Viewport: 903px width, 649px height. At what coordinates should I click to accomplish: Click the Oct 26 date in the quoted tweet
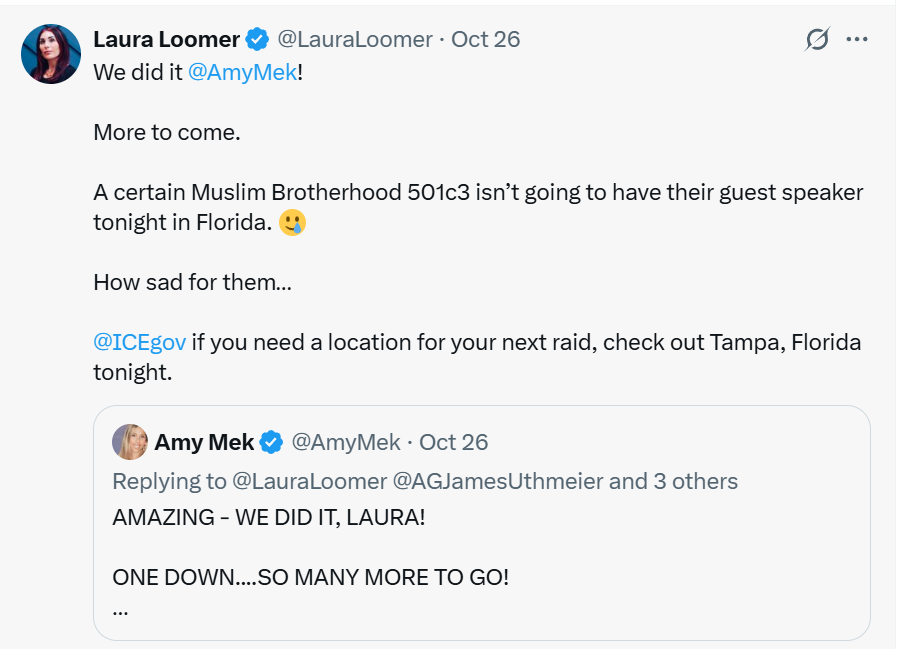(454, 441)
